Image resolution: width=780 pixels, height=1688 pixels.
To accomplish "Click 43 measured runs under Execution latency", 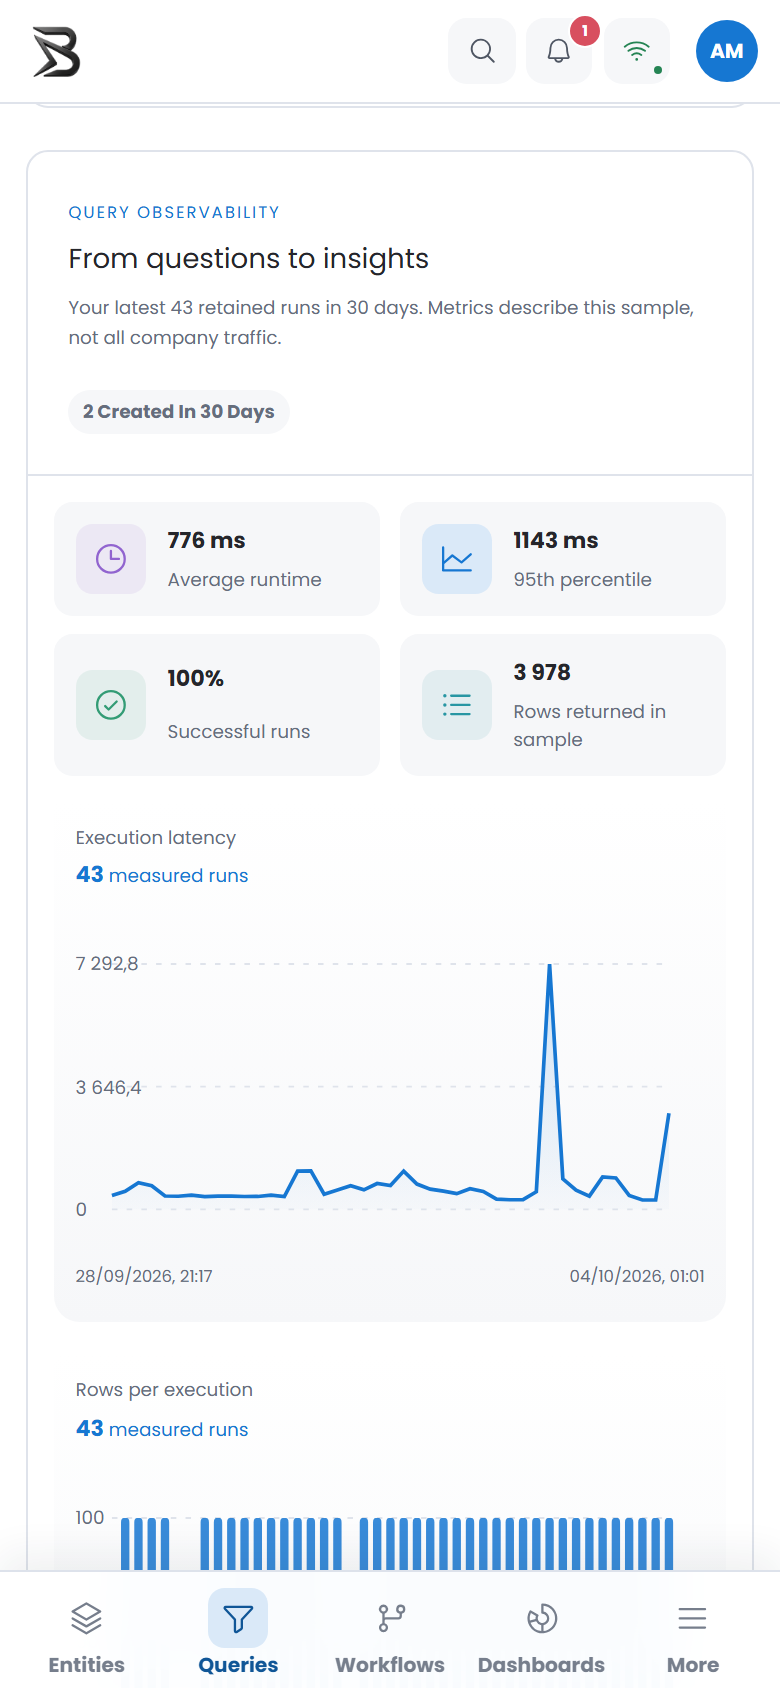I will tap(162, 875).
